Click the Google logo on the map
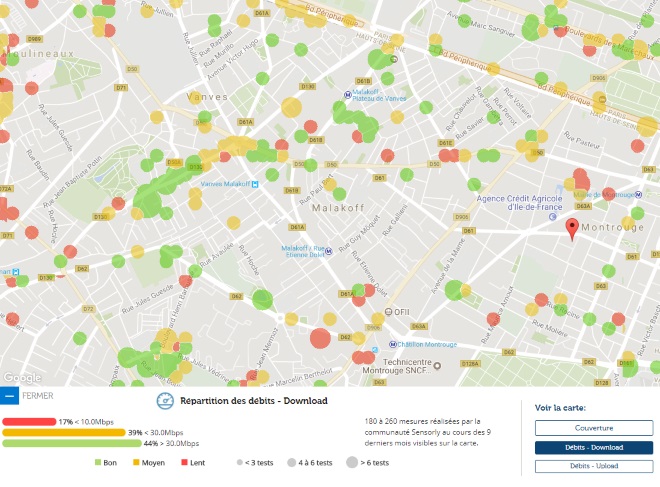The image size is (660, 487). tap(22, 378)
